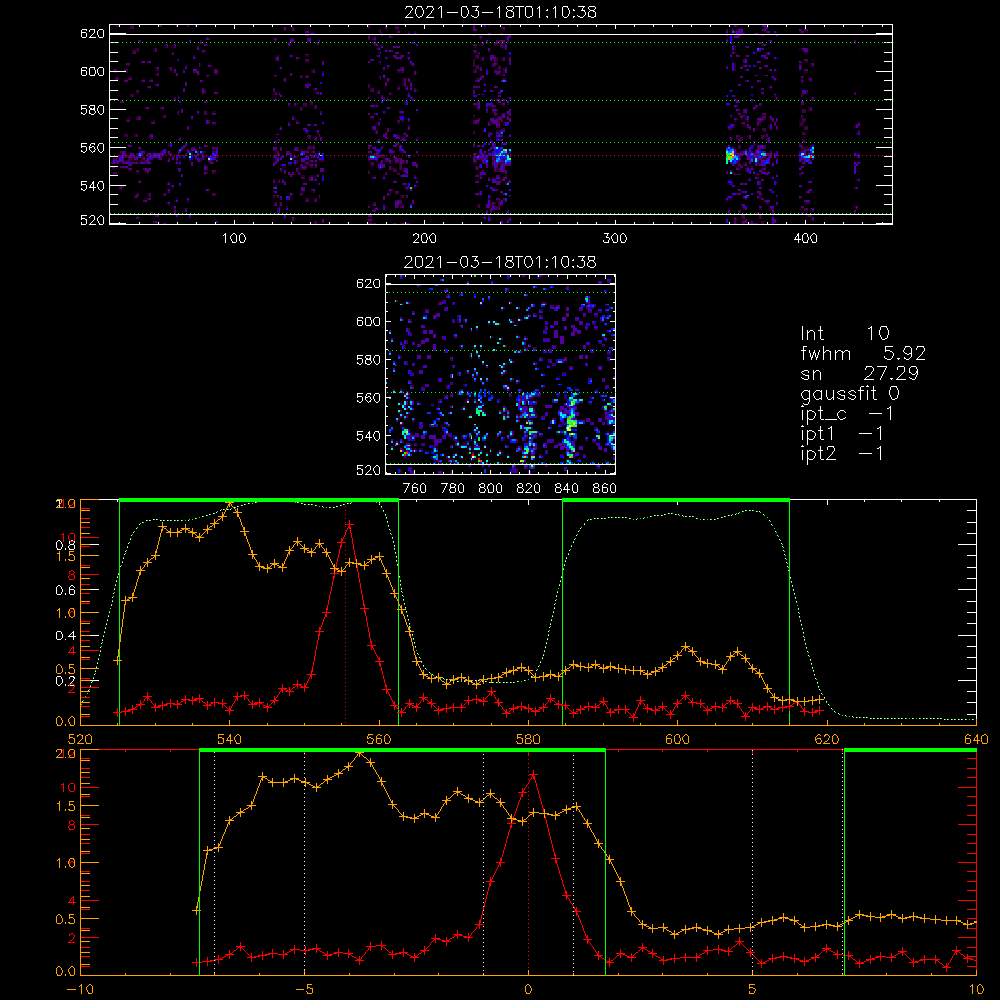The image size is (1000, 1000).
Task: Click y-axis label 540 on top plot
Action: pos(92,186)
